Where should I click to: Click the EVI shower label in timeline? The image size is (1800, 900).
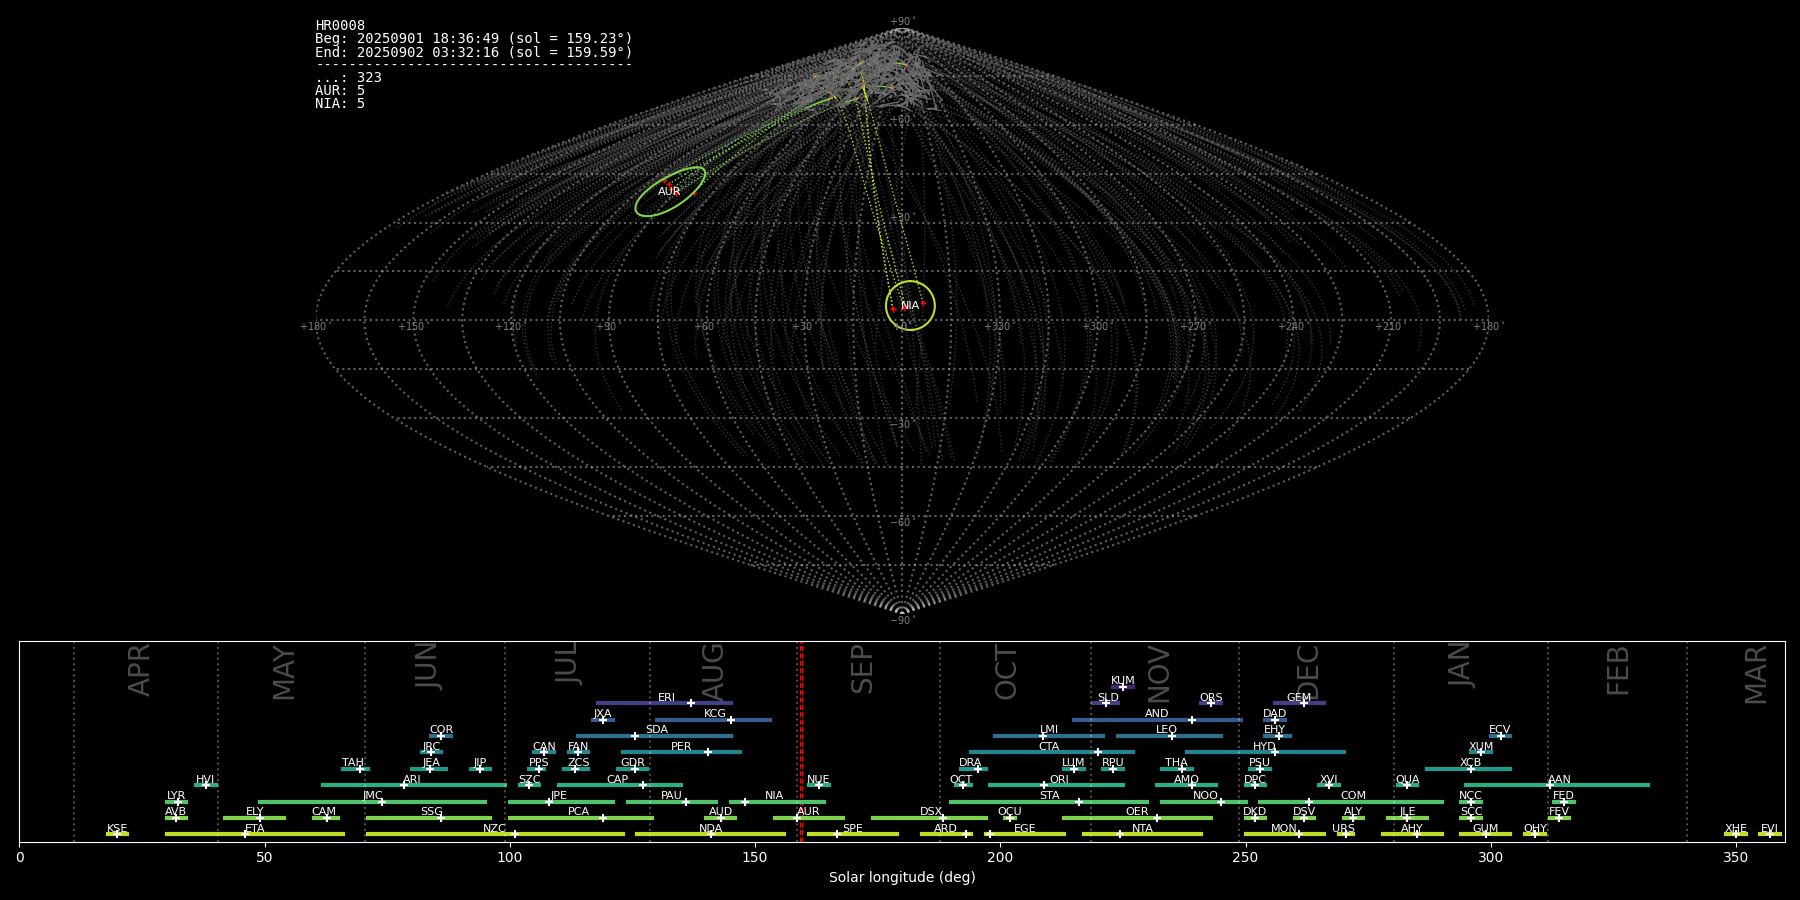coord(1769,829)
